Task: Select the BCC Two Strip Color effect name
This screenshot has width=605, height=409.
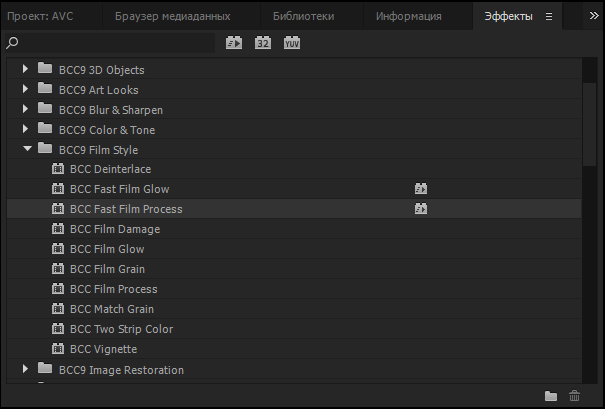Action: click(x=122, y=330)
